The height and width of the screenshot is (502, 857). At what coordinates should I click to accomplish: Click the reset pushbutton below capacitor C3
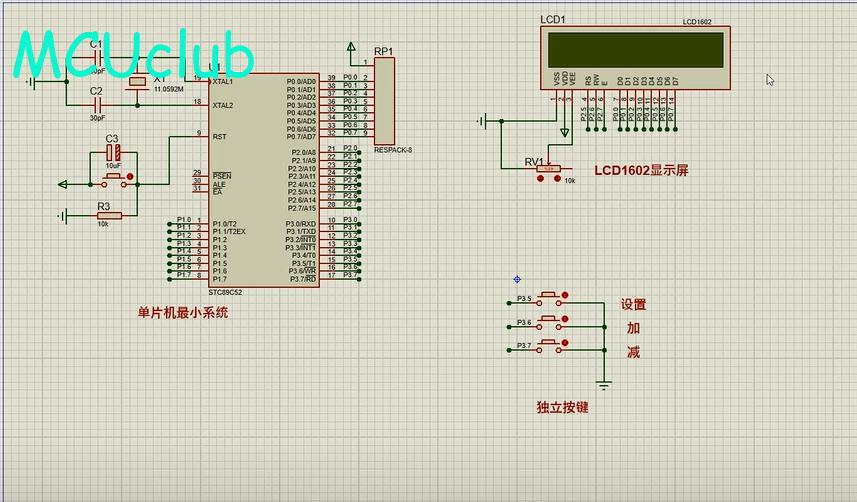pyautogui.click(x=114, y=179)
